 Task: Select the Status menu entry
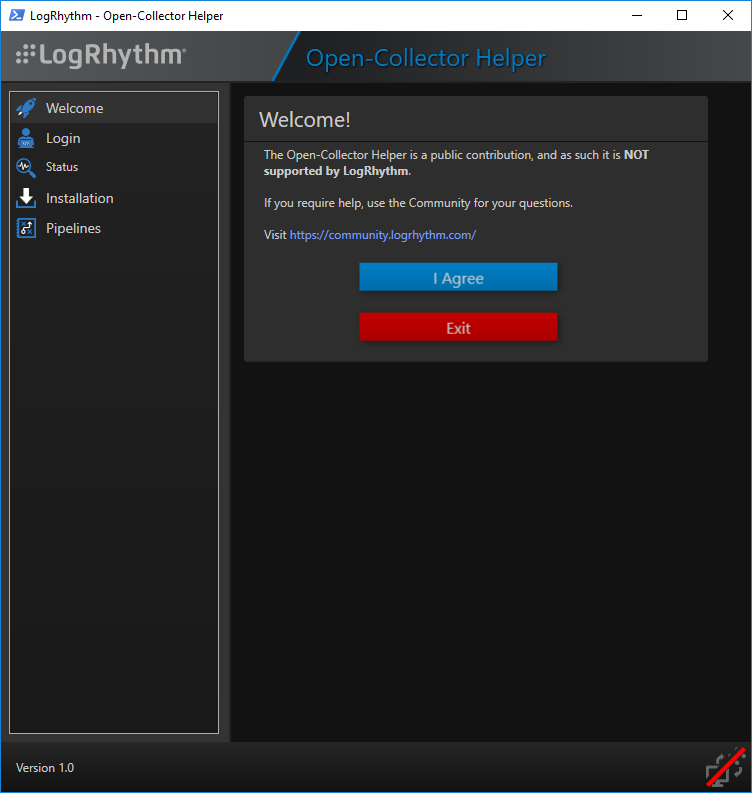[114, 167]
